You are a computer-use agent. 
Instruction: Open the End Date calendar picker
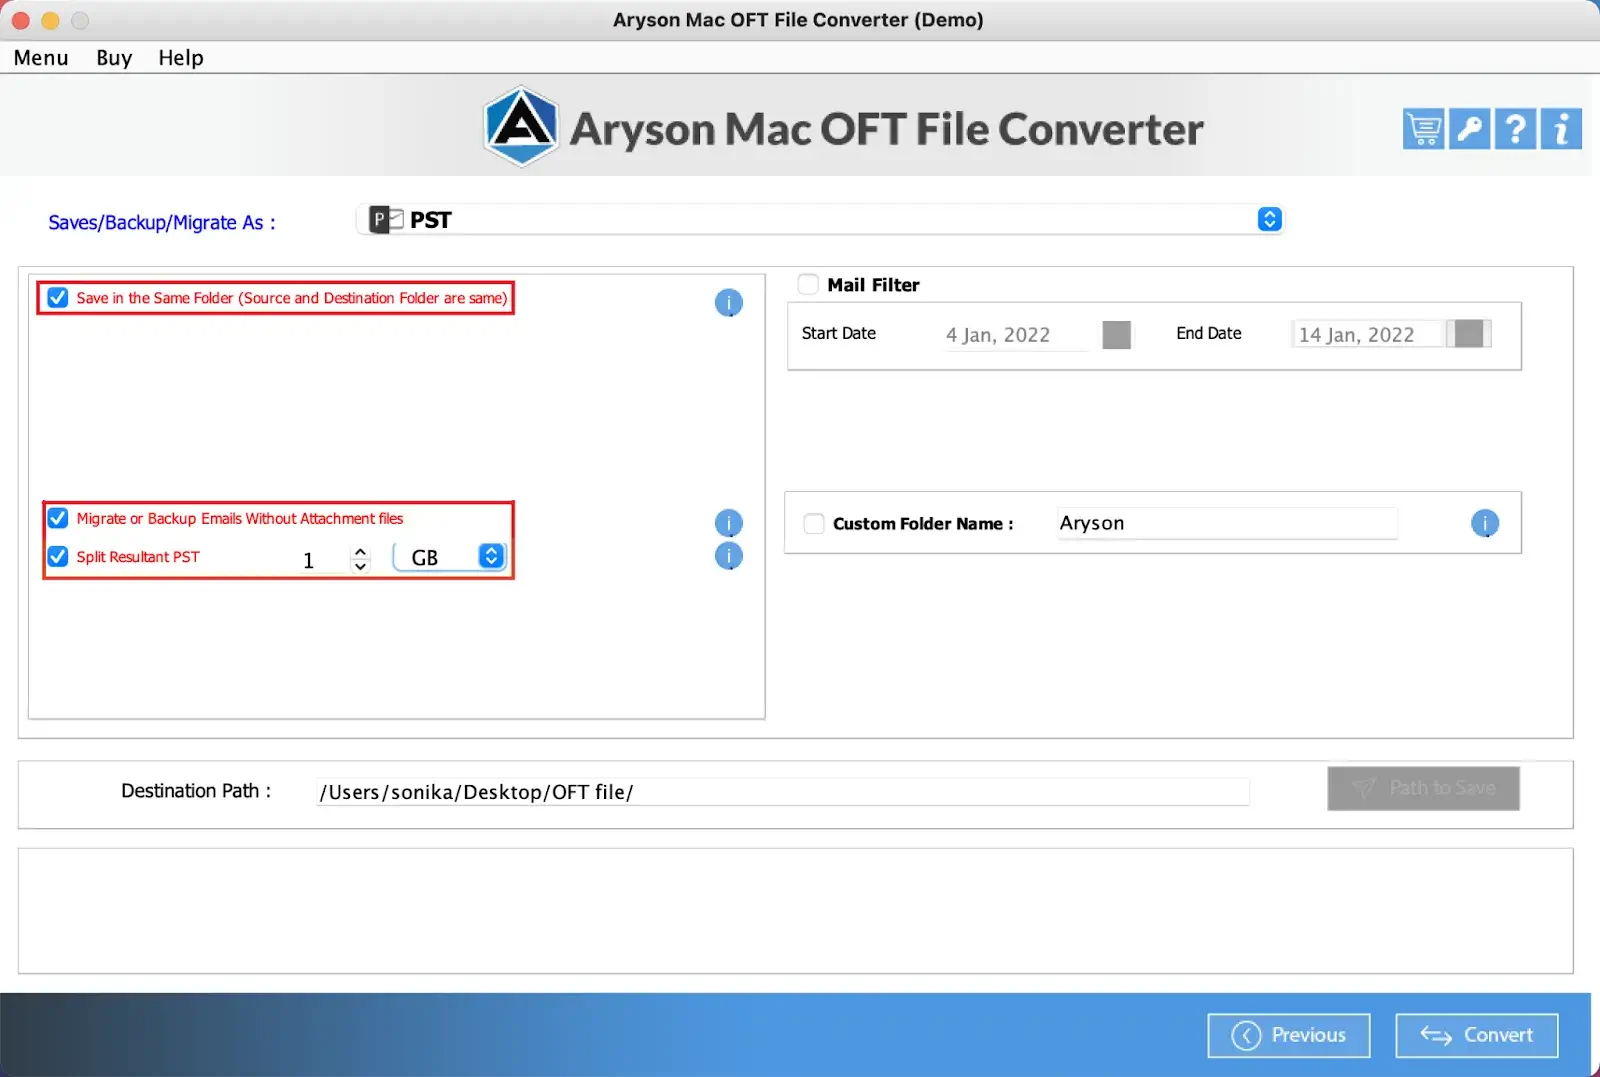1469,334
